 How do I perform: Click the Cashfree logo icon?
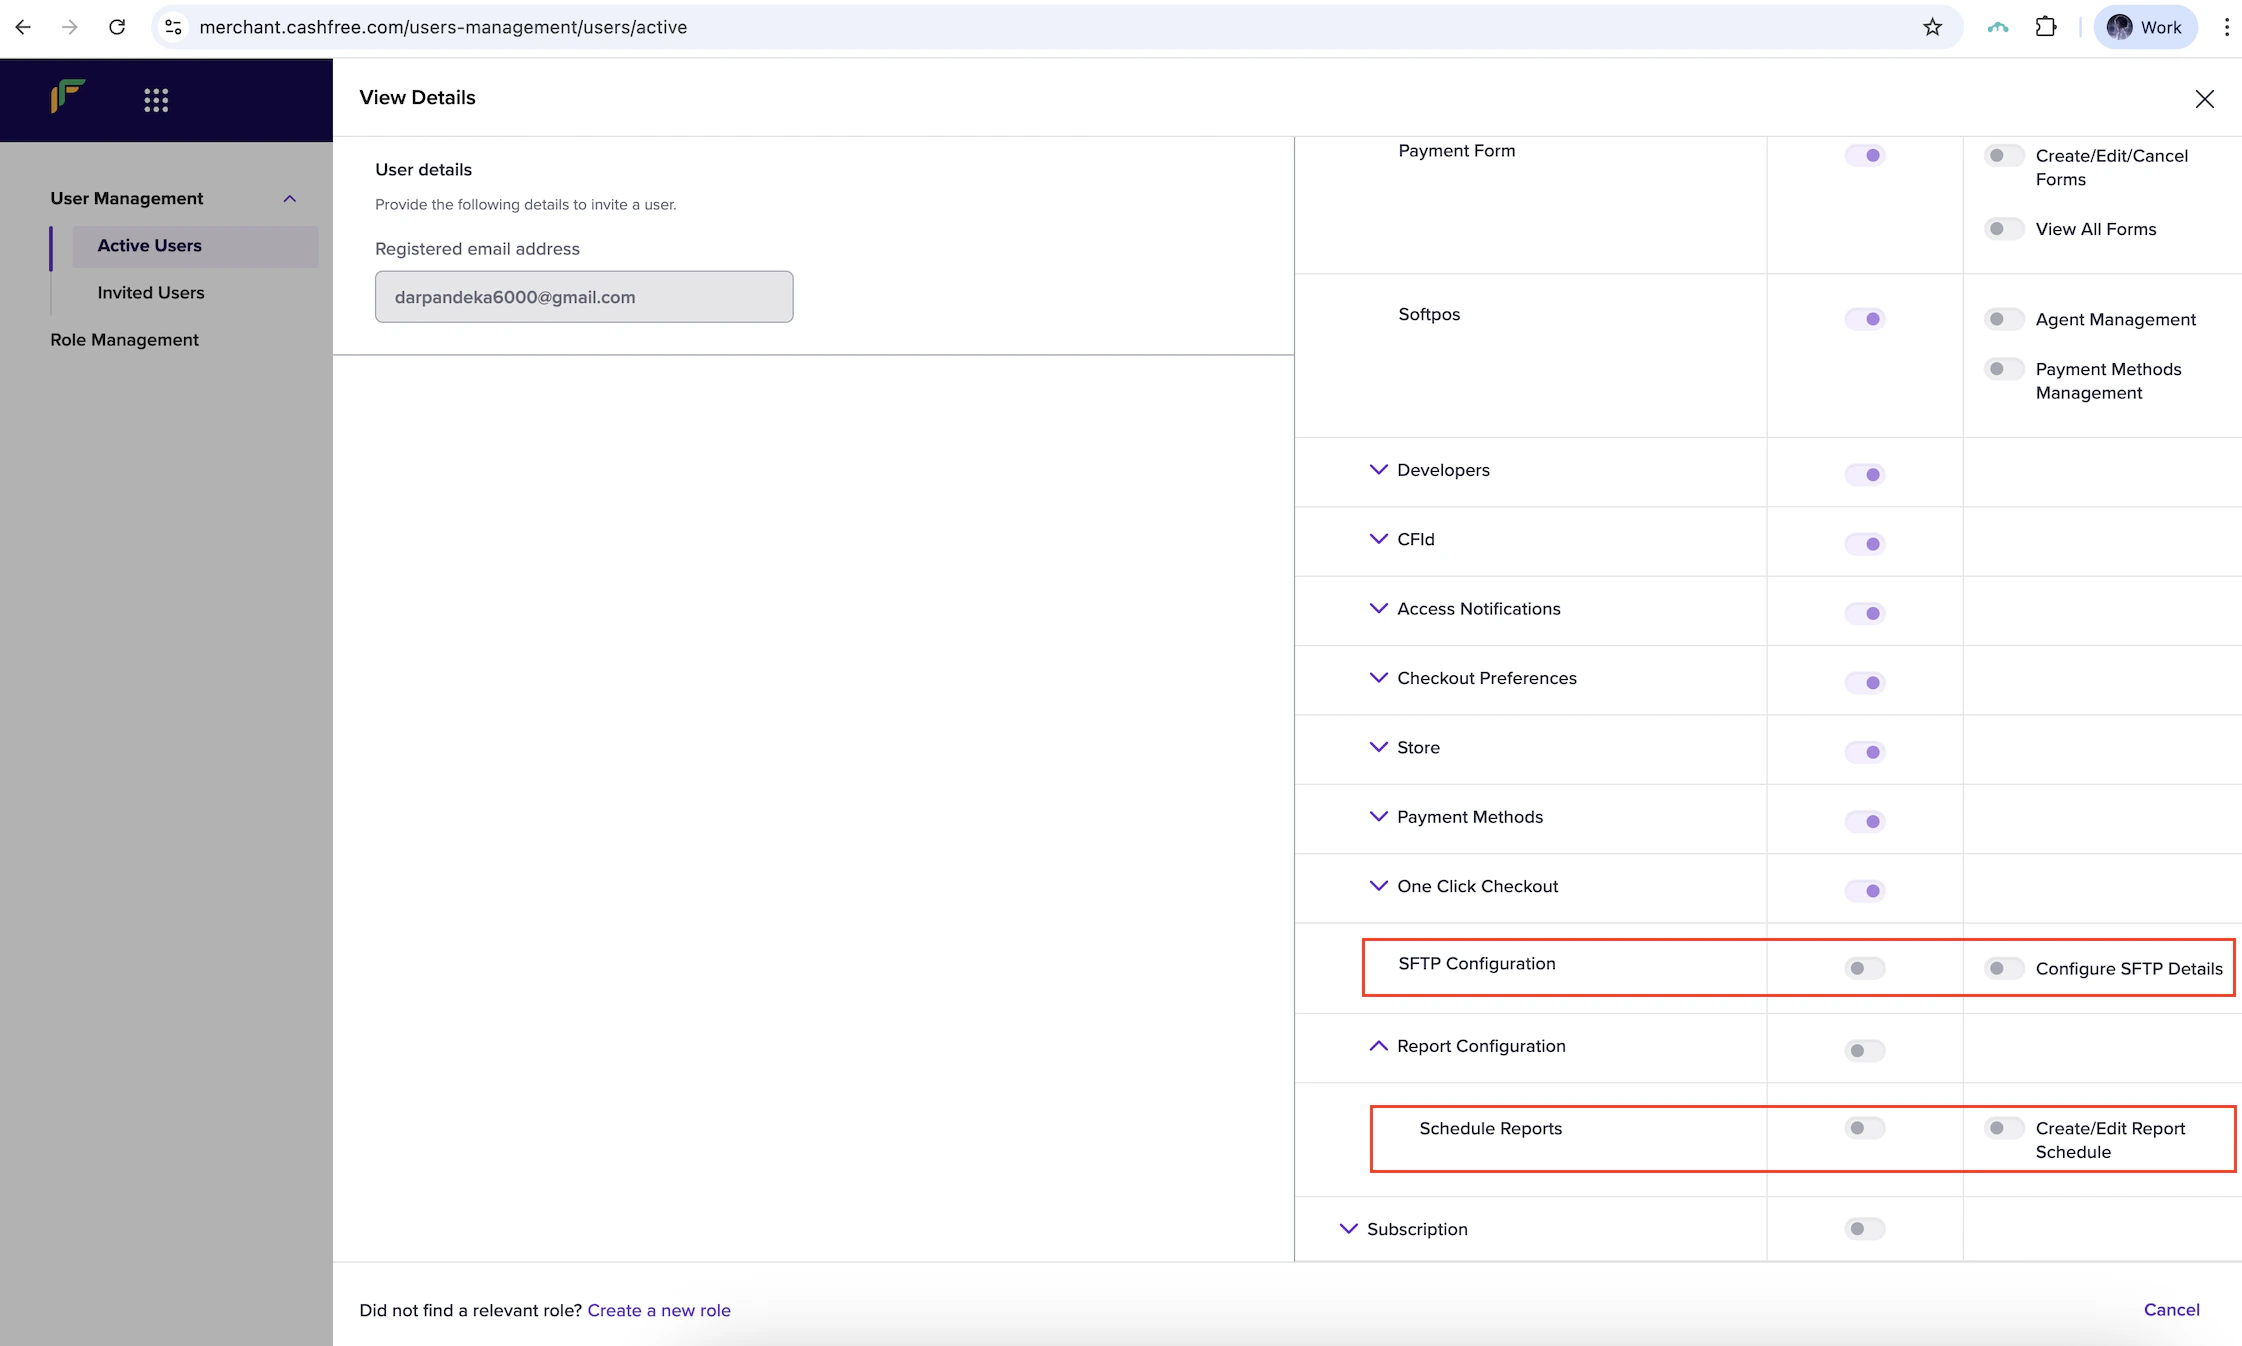67,97
